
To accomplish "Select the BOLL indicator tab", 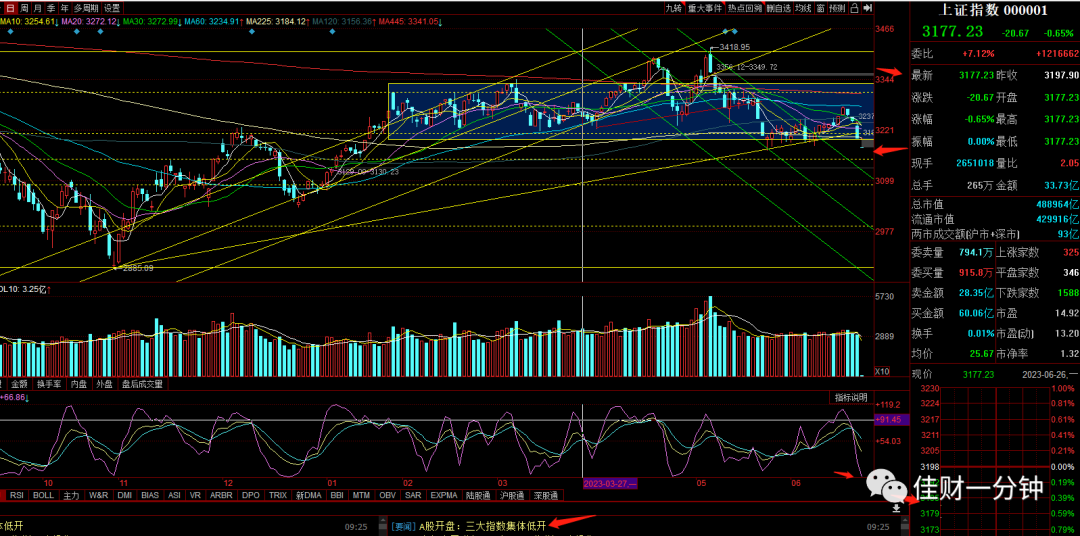I will (x=43, y=495).
